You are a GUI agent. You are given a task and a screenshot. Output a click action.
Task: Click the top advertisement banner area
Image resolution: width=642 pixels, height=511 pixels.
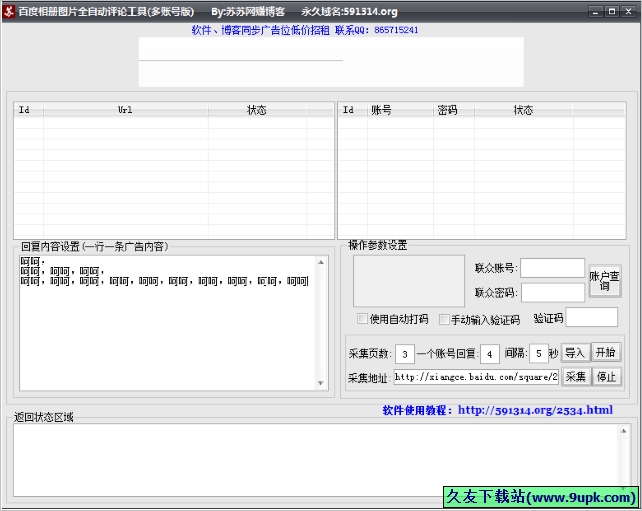(x=331, y=62)
